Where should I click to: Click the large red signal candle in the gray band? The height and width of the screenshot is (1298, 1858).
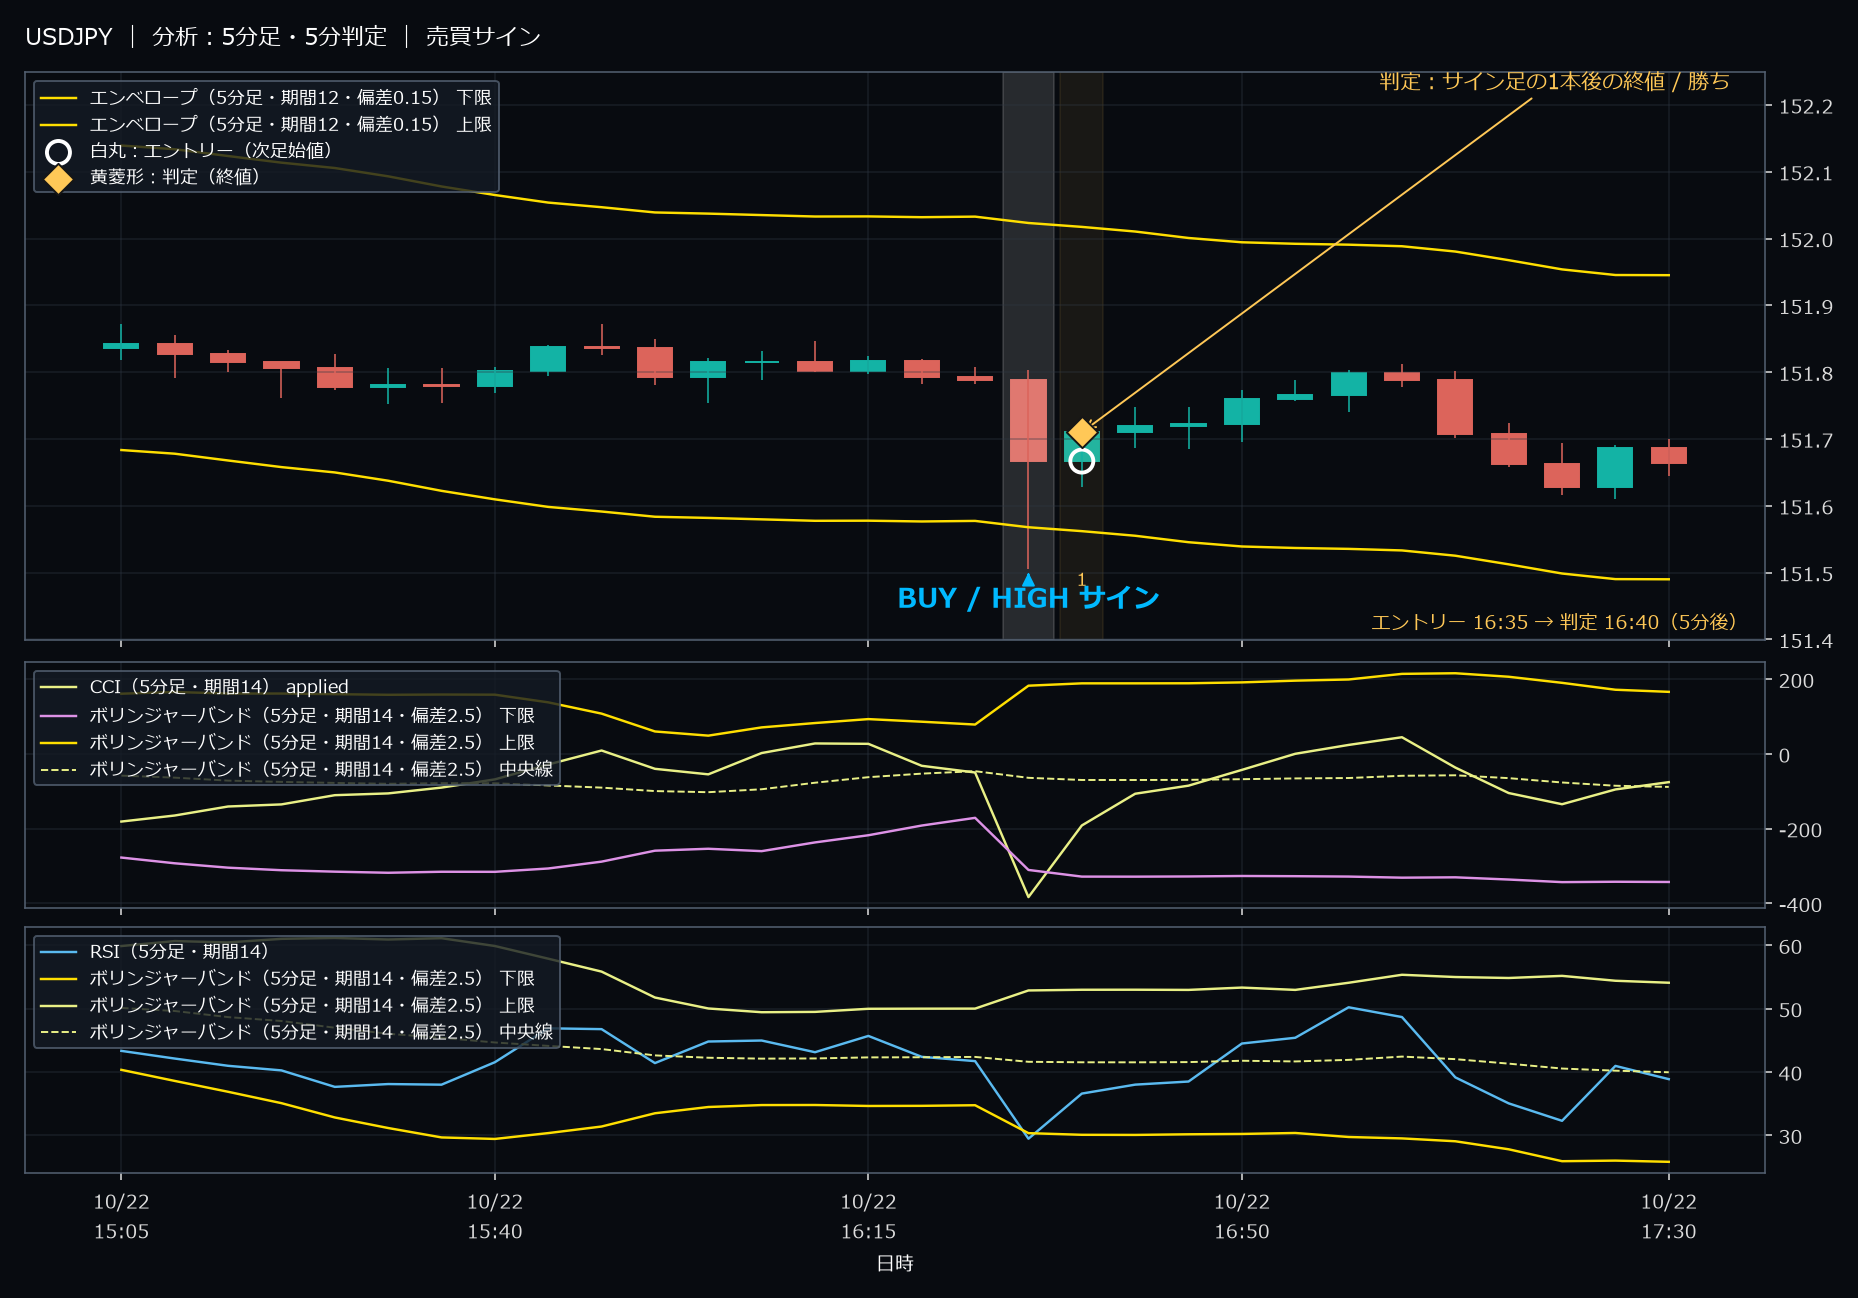[x=1028, y=420]
